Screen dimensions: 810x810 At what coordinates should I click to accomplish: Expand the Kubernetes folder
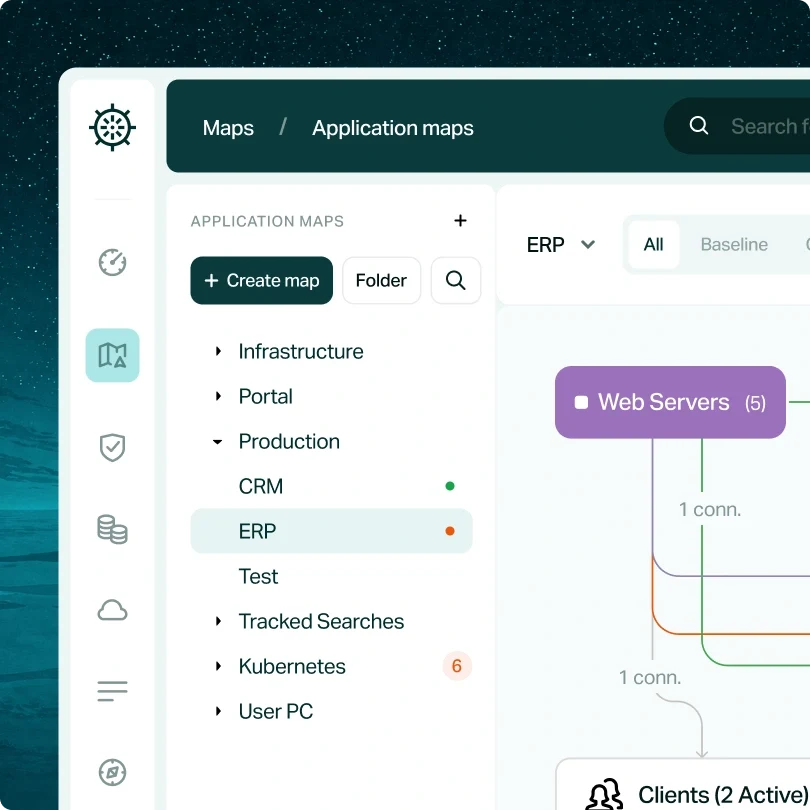(218, 666)
